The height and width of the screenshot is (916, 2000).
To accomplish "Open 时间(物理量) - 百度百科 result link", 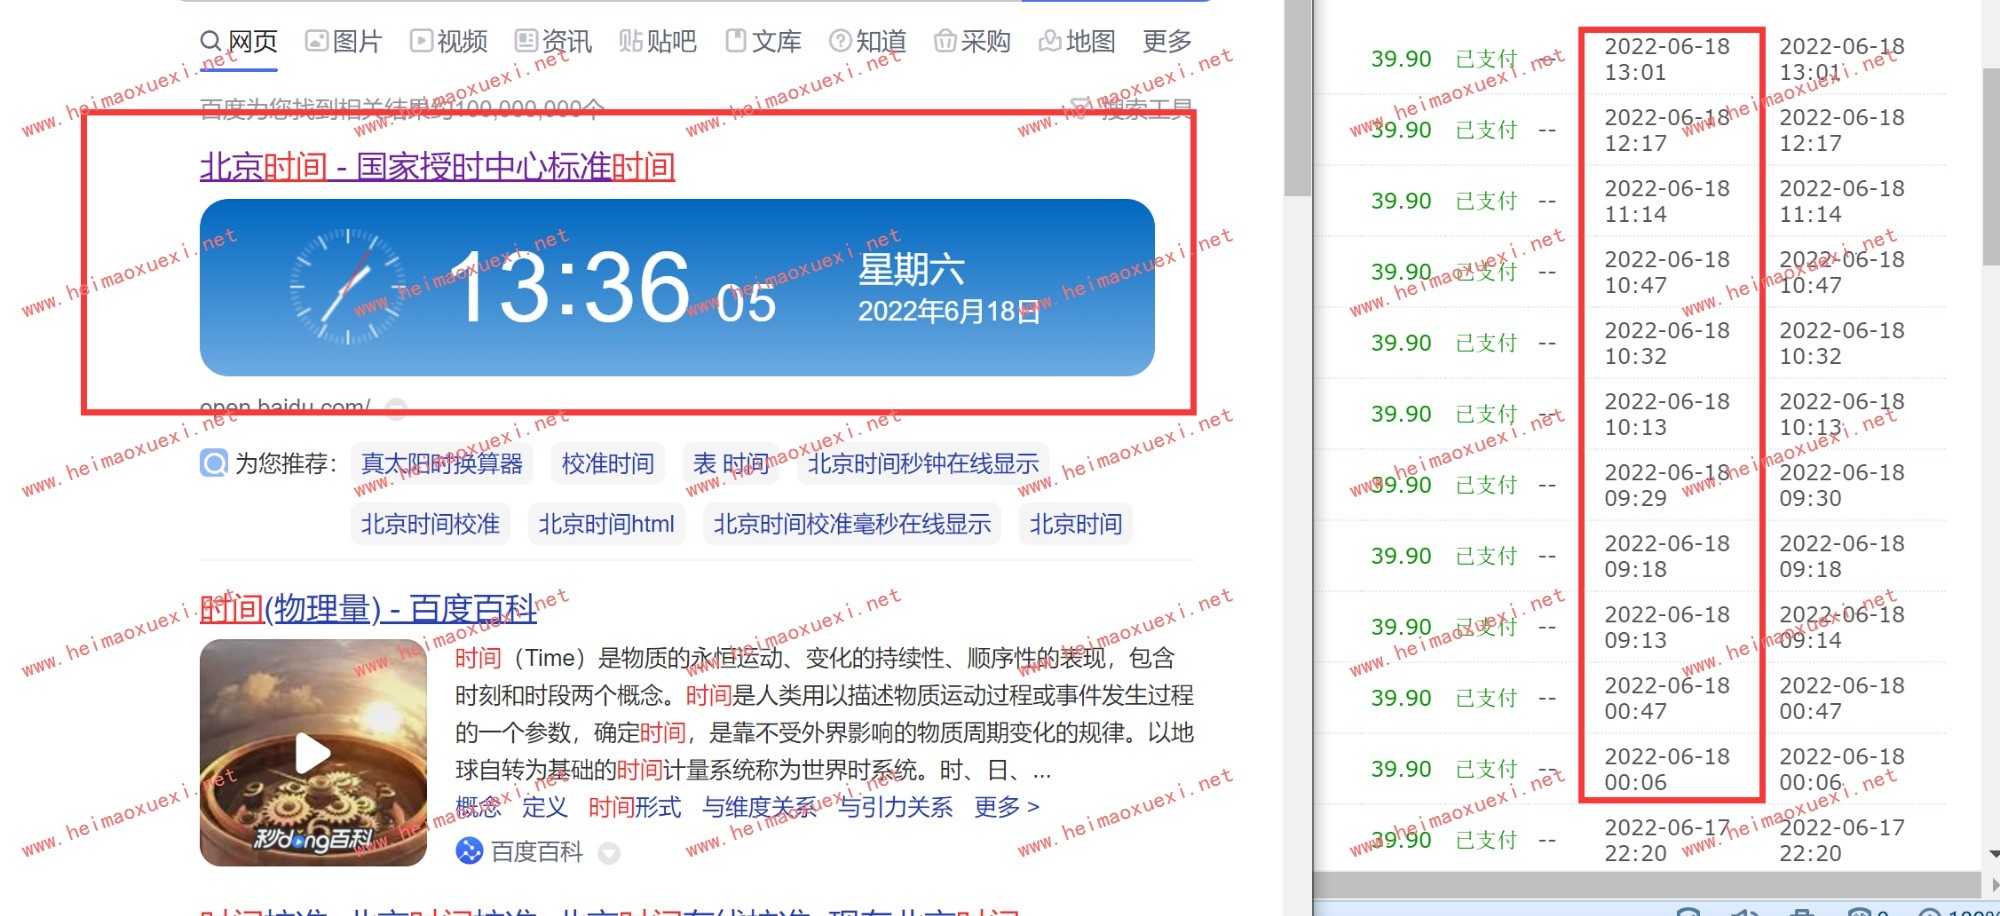I will [x=368, y=608].
